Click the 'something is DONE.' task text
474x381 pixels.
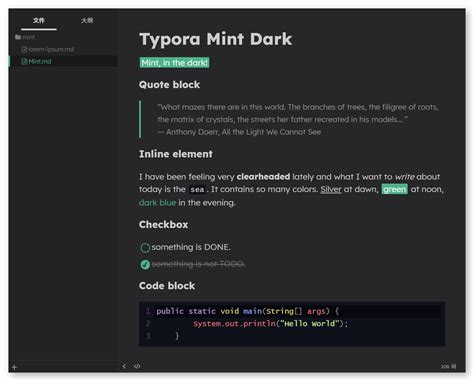191,247
